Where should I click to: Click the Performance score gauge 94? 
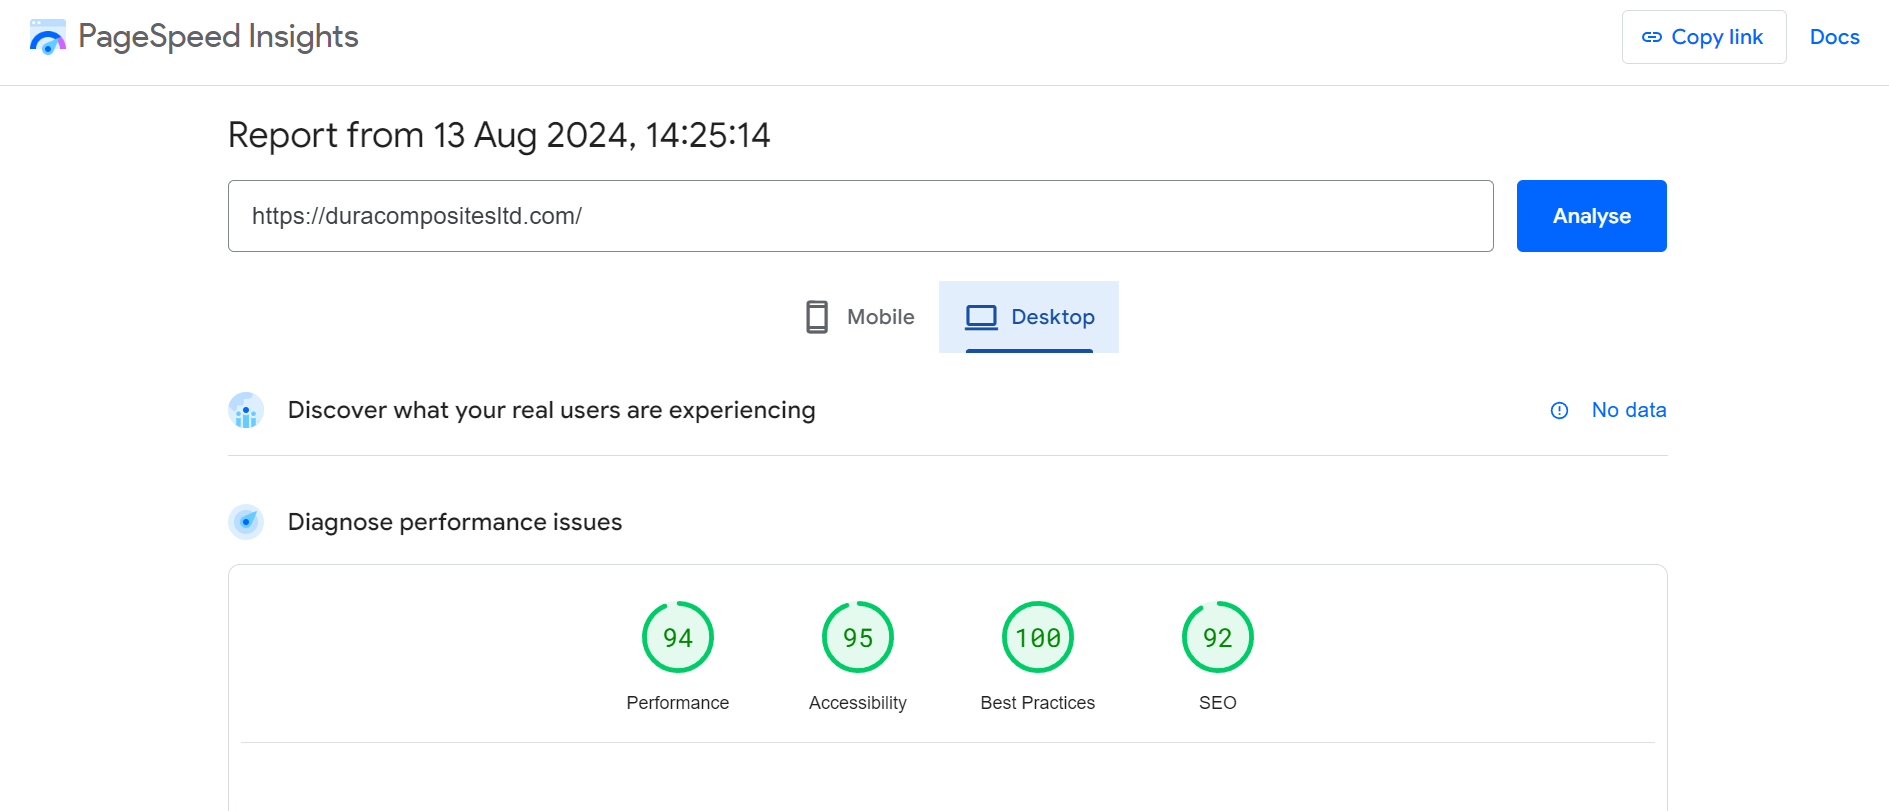click(x=678, y=637)
